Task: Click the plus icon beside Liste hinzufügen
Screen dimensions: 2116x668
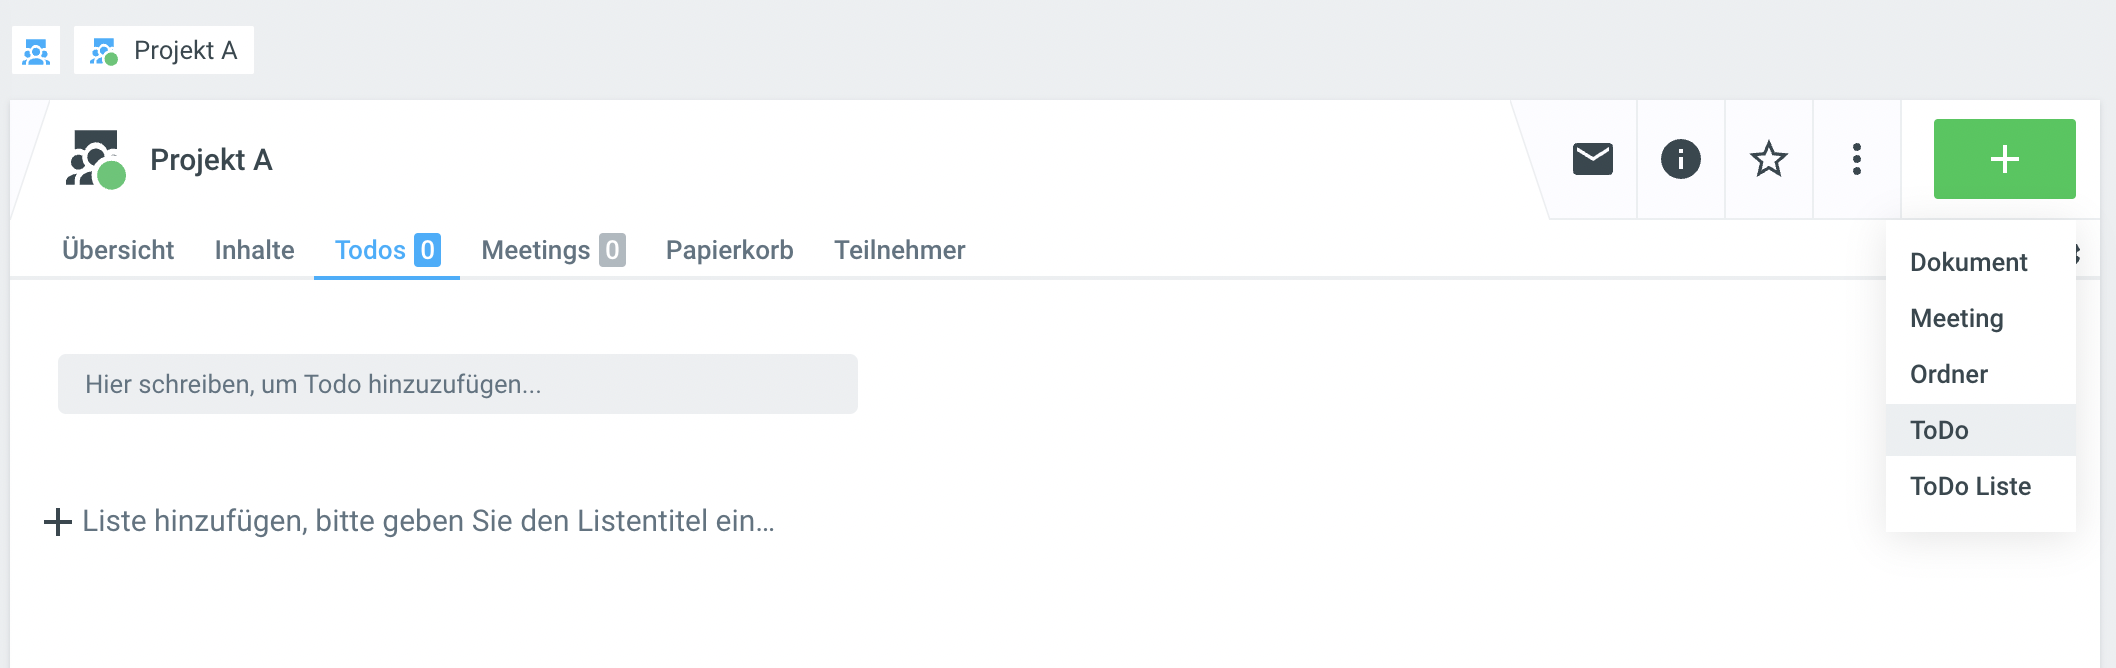Action: pyautogui.click(x=58, y=521)
